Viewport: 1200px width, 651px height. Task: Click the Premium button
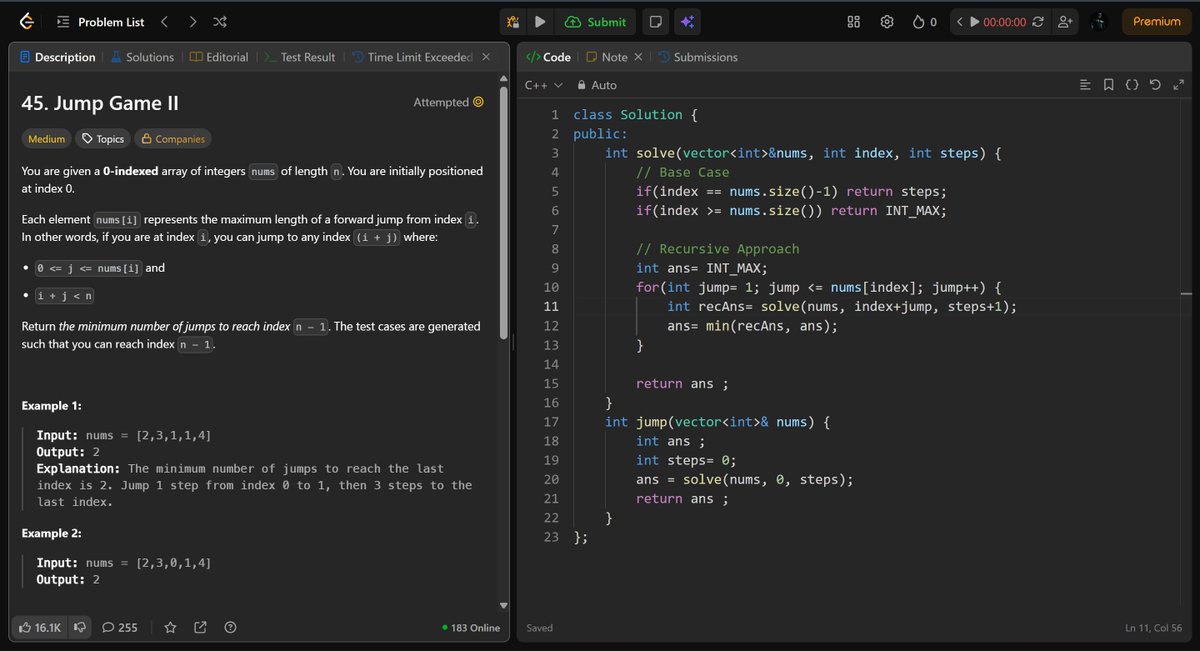click(1157, 22)
